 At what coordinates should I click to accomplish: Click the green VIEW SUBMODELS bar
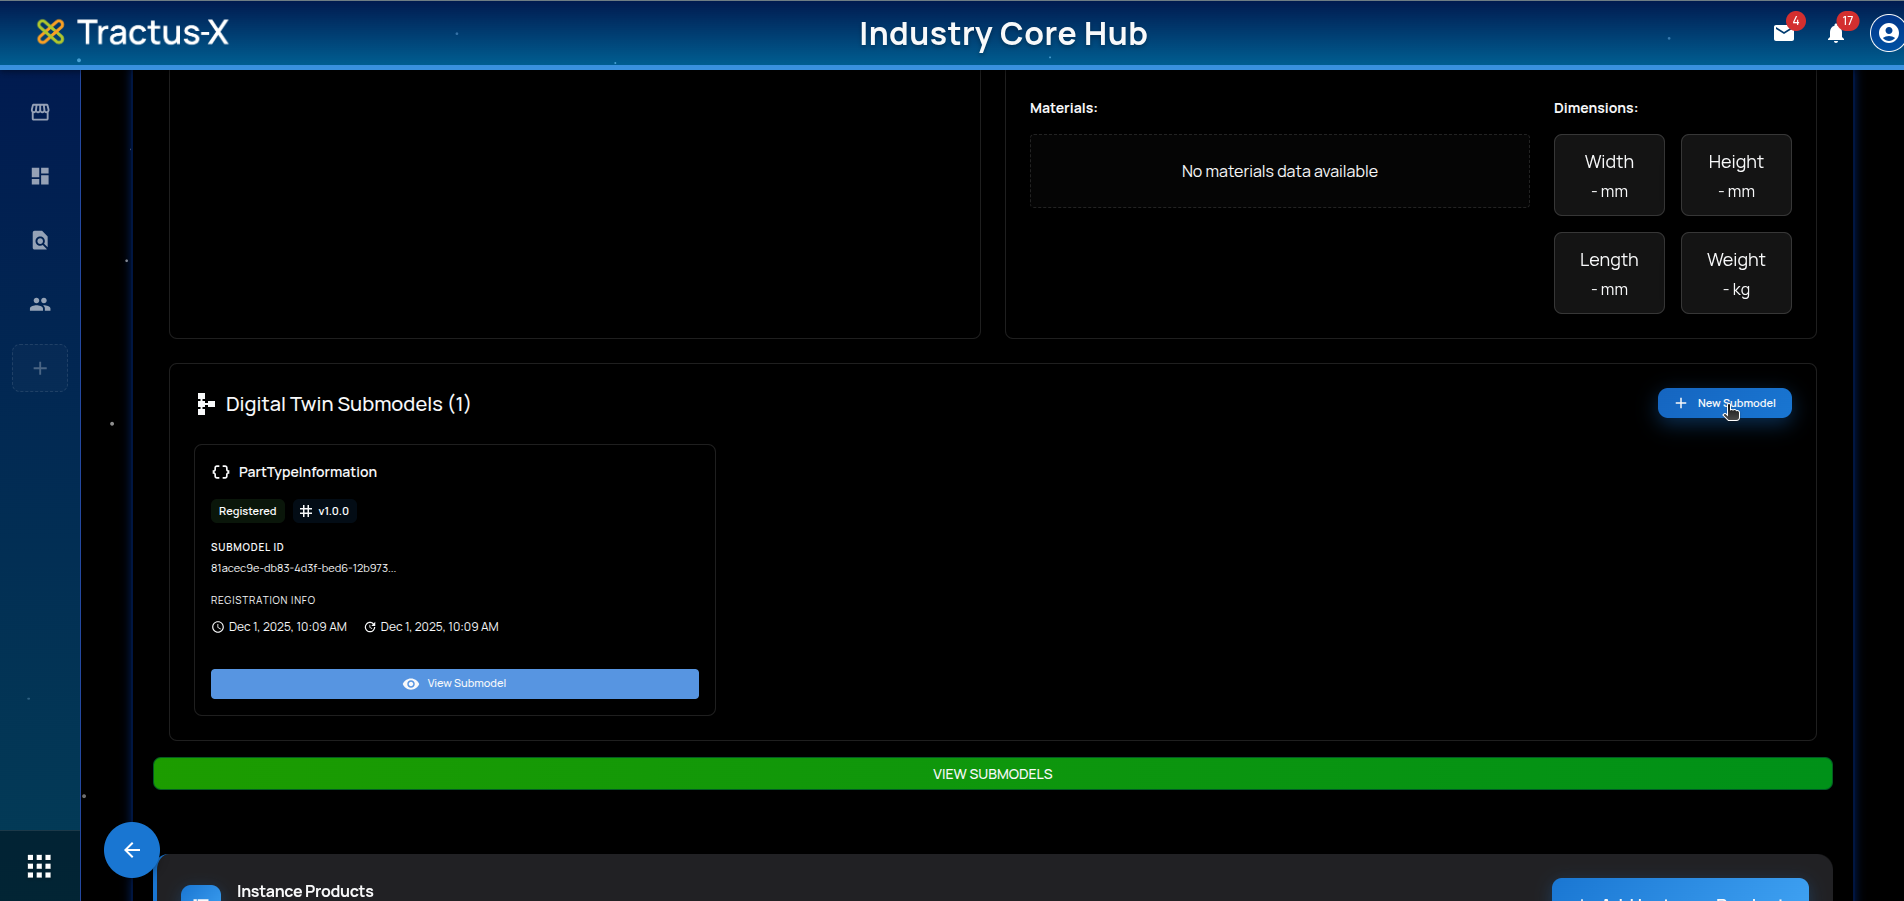point(992,774)
